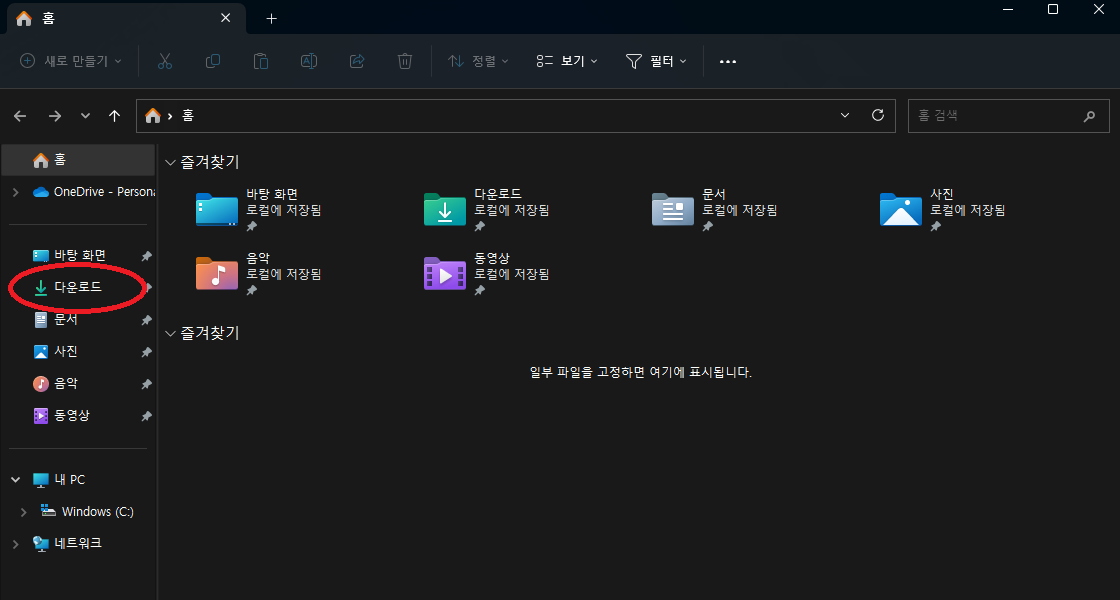Expand the Windows (C:) drive in the sidebar
The width and height of the screenshot is (1120, 600).
click(x=23, y=511)
